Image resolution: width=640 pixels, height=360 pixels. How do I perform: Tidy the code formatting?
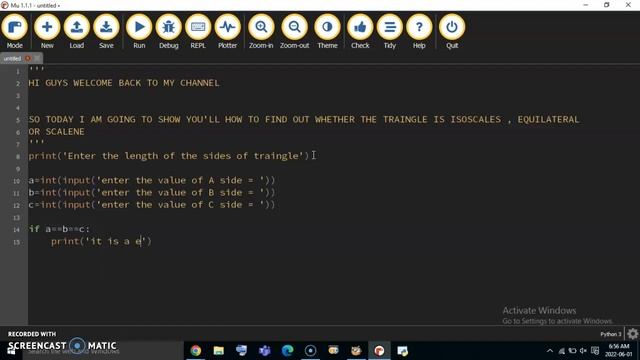pos(390,31)
